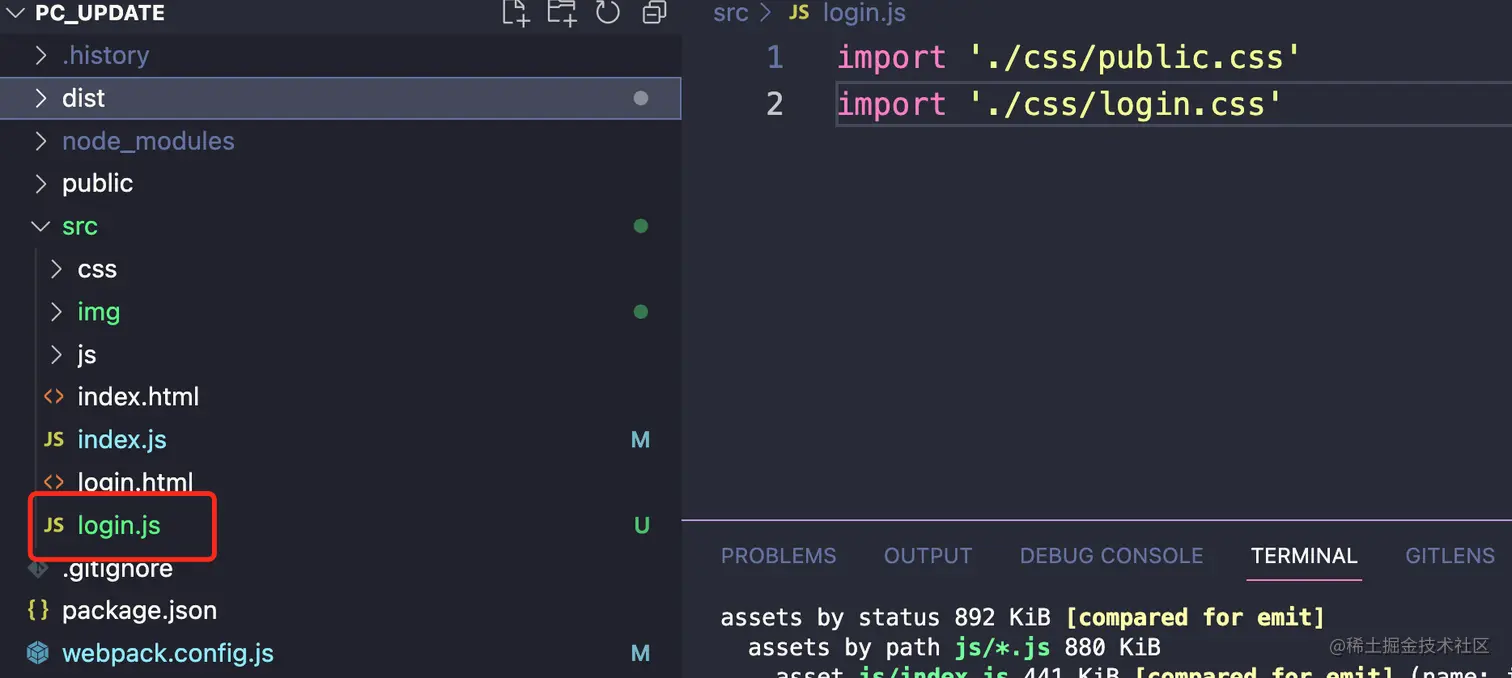
Task: Click the New File icon in explorer header
Action: [x=515, y=12]
